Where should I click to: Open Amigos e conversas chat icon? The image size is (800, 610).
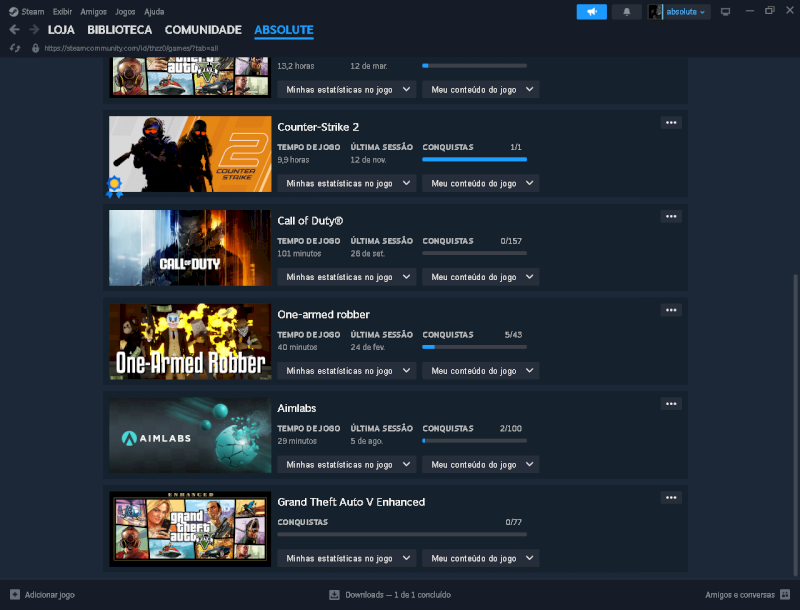point(785,595)
